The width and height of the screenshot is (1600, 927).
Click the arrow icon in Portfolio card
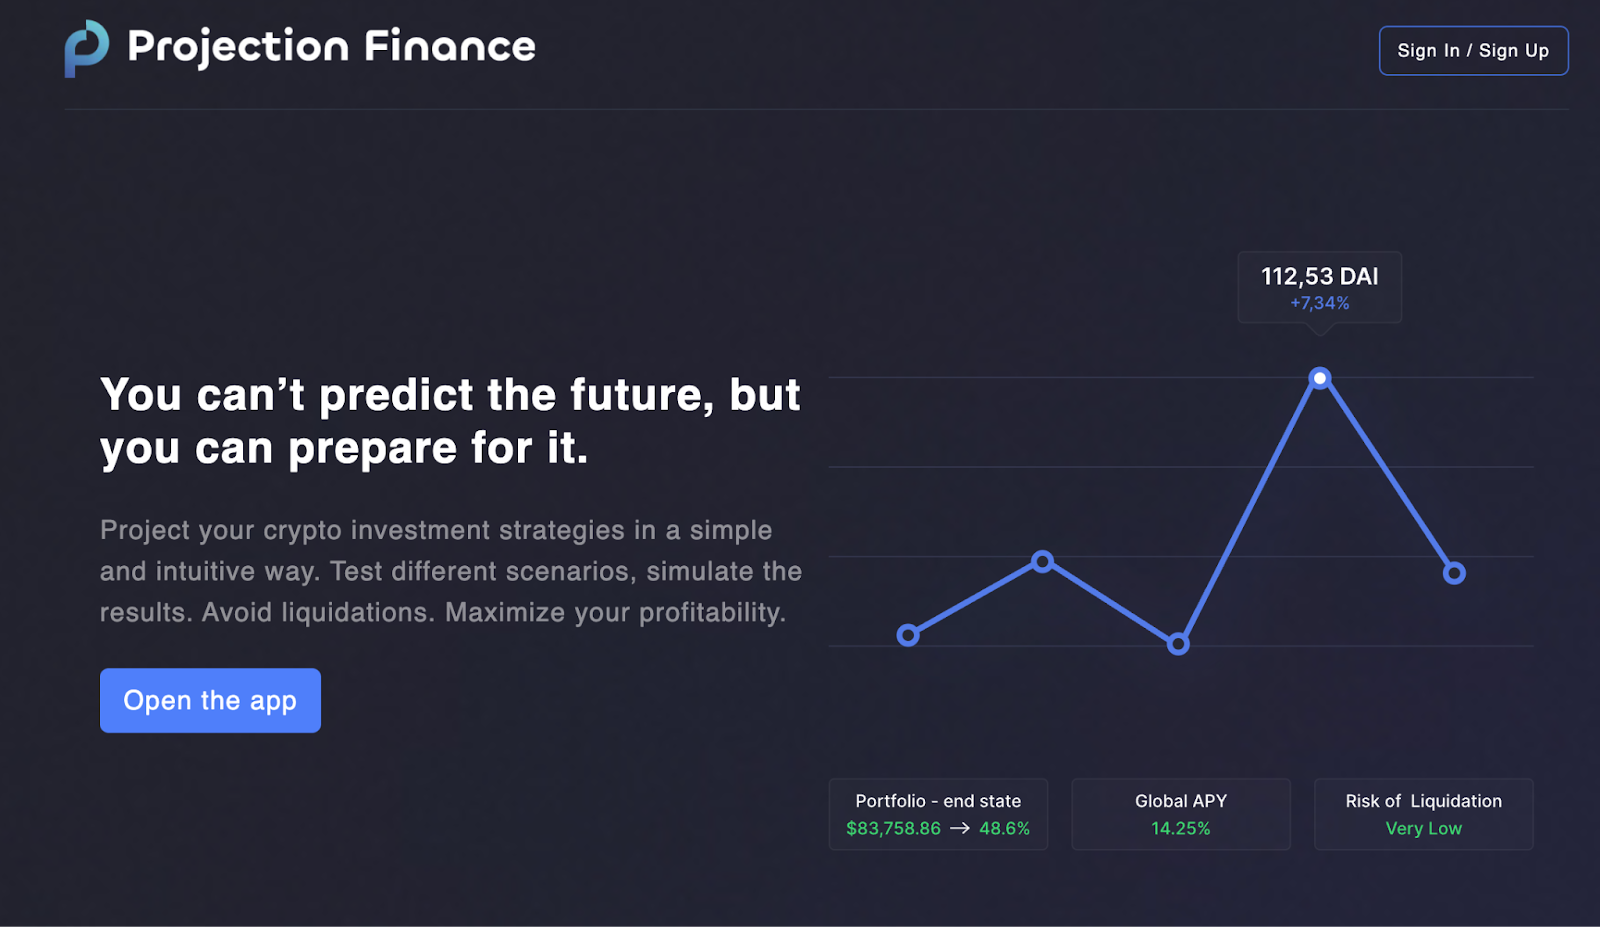coord(960,828)
